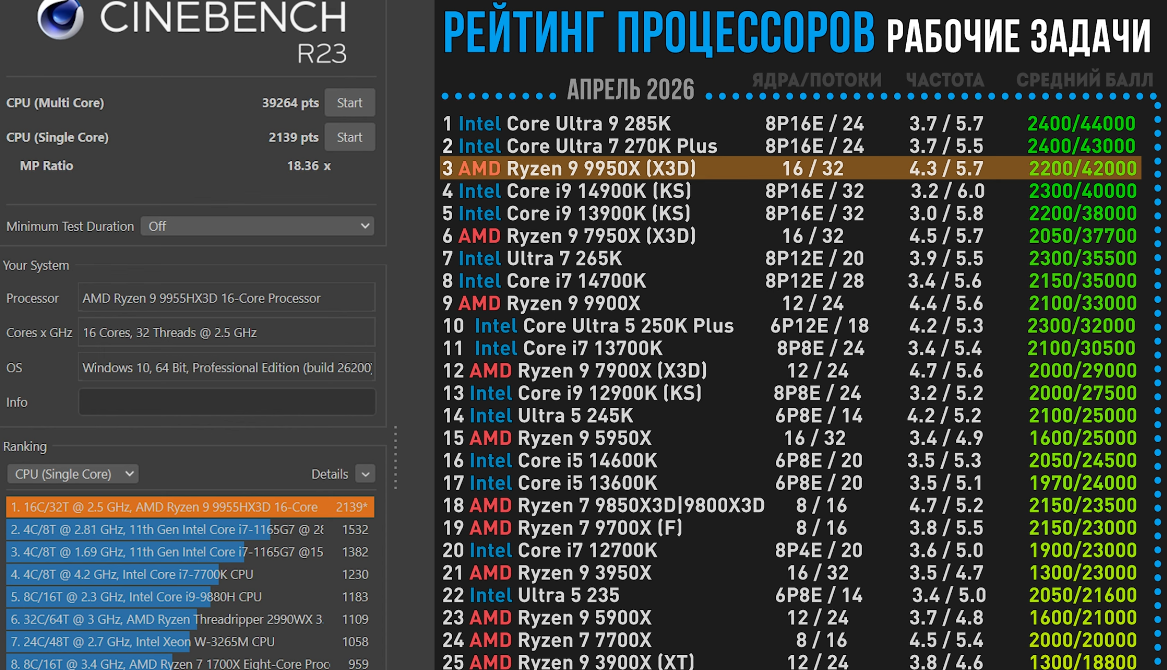This screenshot has height=670, width=1167.
Task: Select ranking row i7-1165G7 @ 2.81 GHz 1532
Action: 190,529
